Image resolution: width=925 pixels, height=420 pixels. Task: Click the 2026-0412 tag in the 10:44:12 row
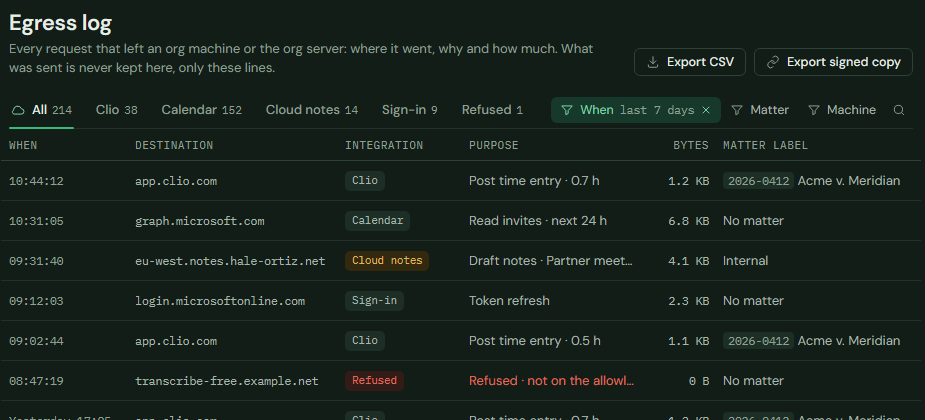point(758,181)
